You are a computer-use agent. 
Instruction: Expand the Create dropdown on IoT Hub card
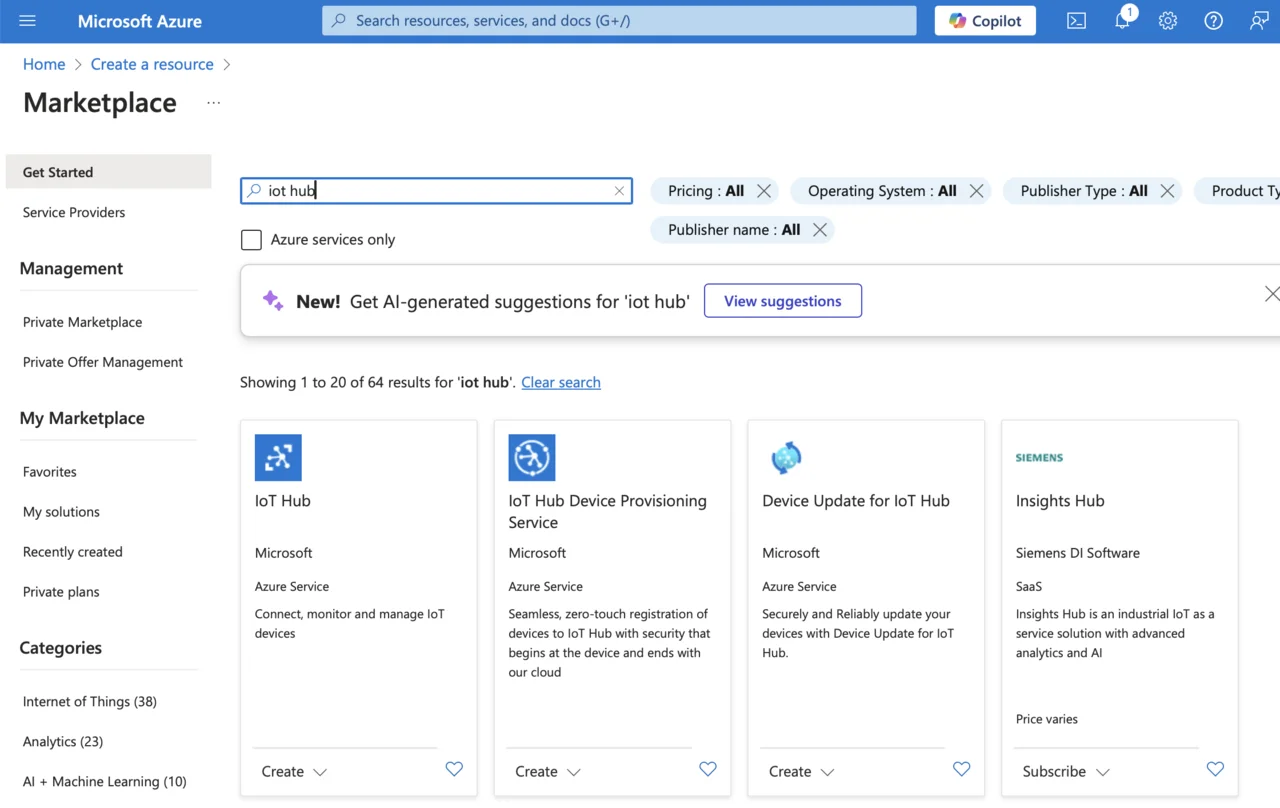tap(294, 772)
